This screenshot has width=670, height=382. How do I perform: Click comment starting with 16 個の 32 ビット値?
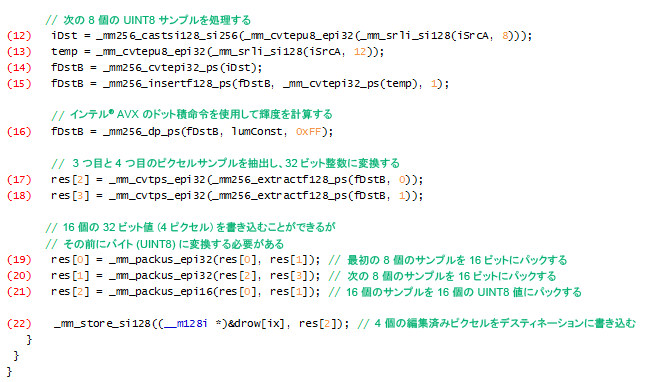pos(191,227)
